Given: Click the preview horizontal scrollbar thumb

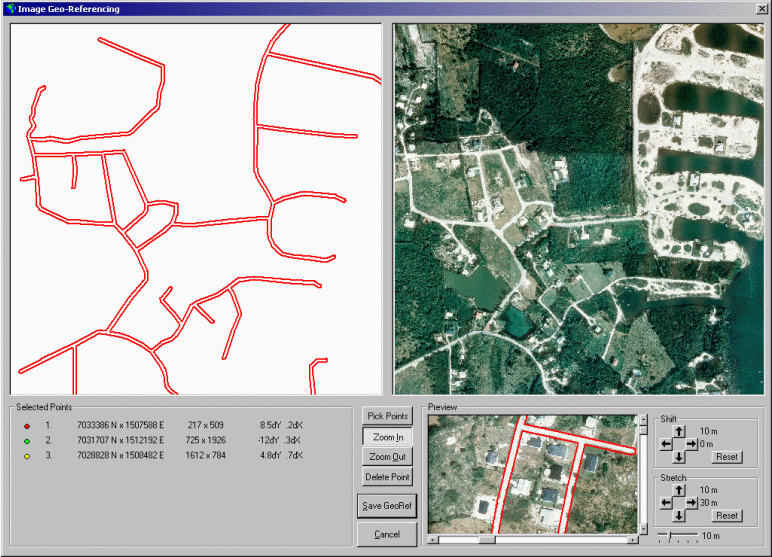Looking at the screenshot, I should click(x=487, y=540).
